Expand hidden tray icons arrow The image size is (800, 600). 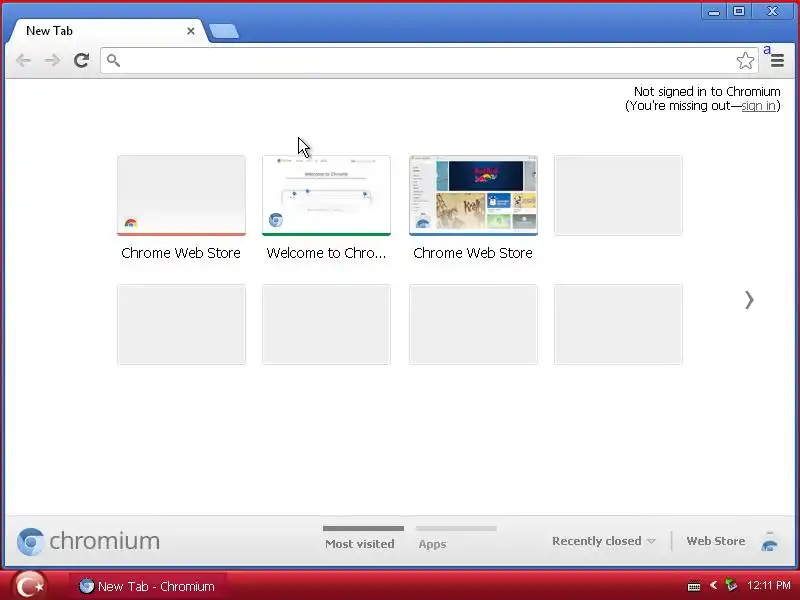coord(713,585)
